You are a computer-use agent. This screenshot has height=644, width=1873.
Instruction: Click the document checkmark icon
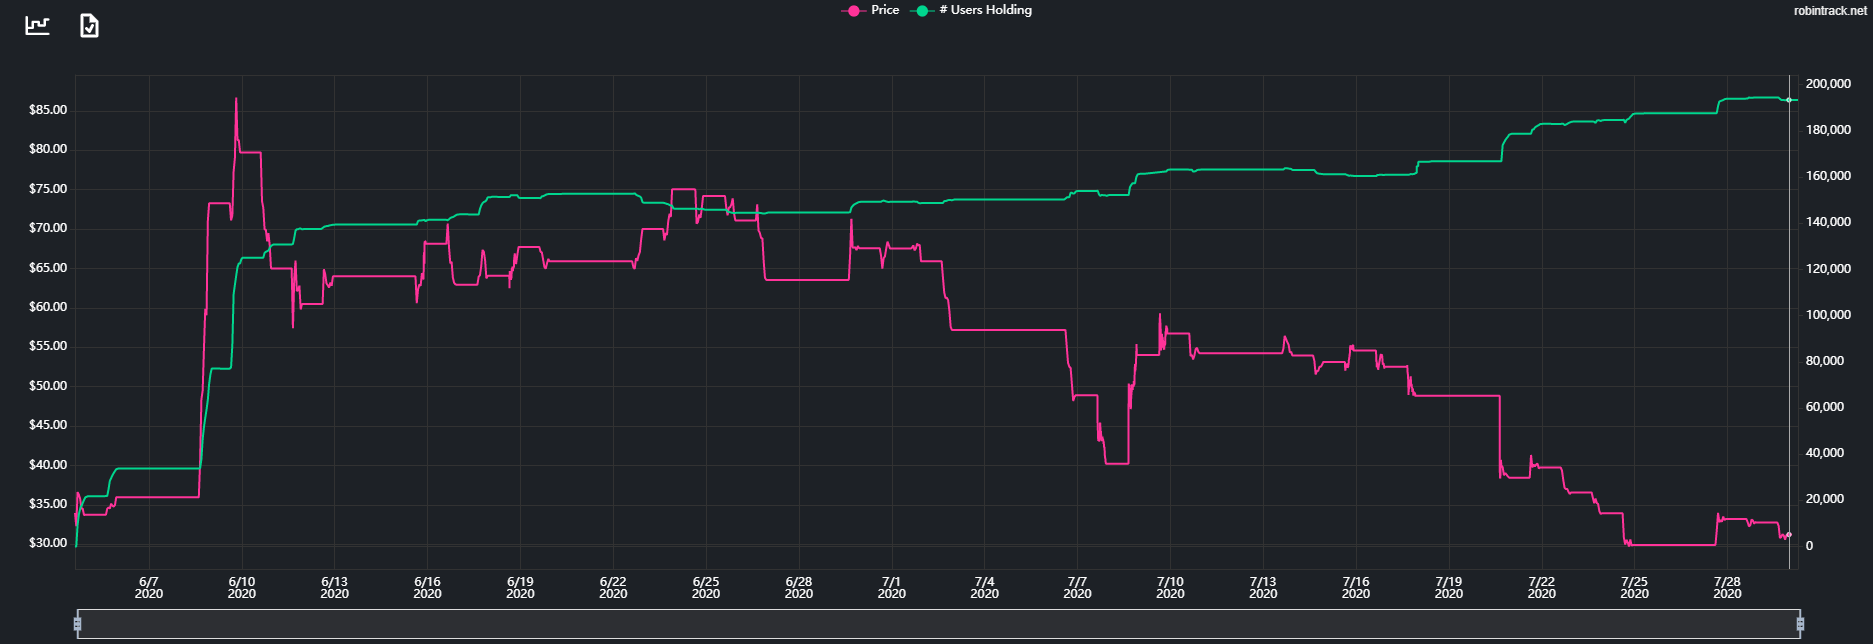tap(89, 25)
